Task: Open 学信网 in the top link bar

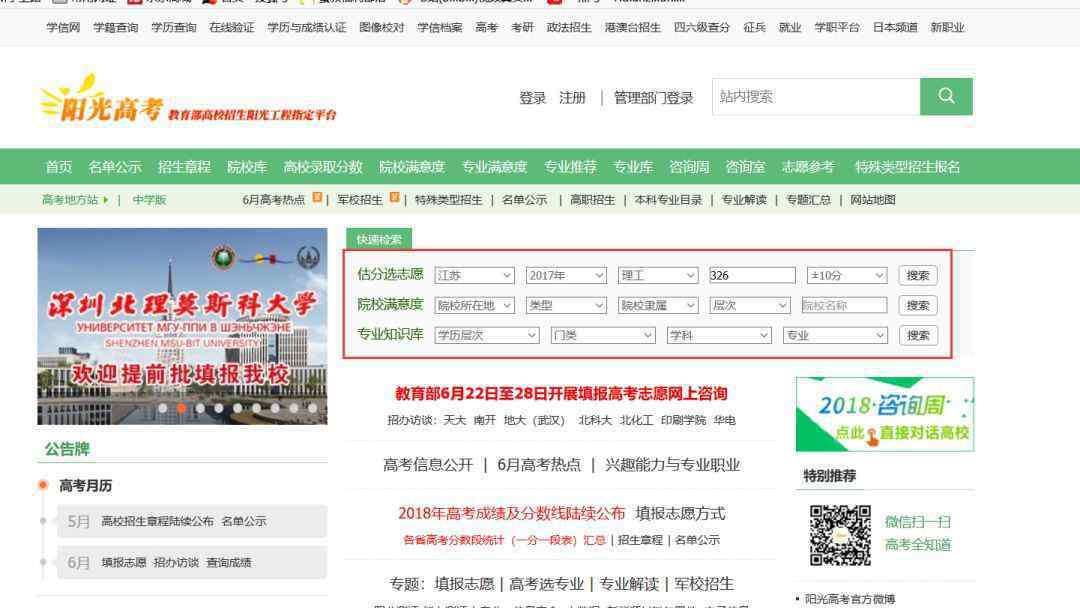Action: pos(63,28)
